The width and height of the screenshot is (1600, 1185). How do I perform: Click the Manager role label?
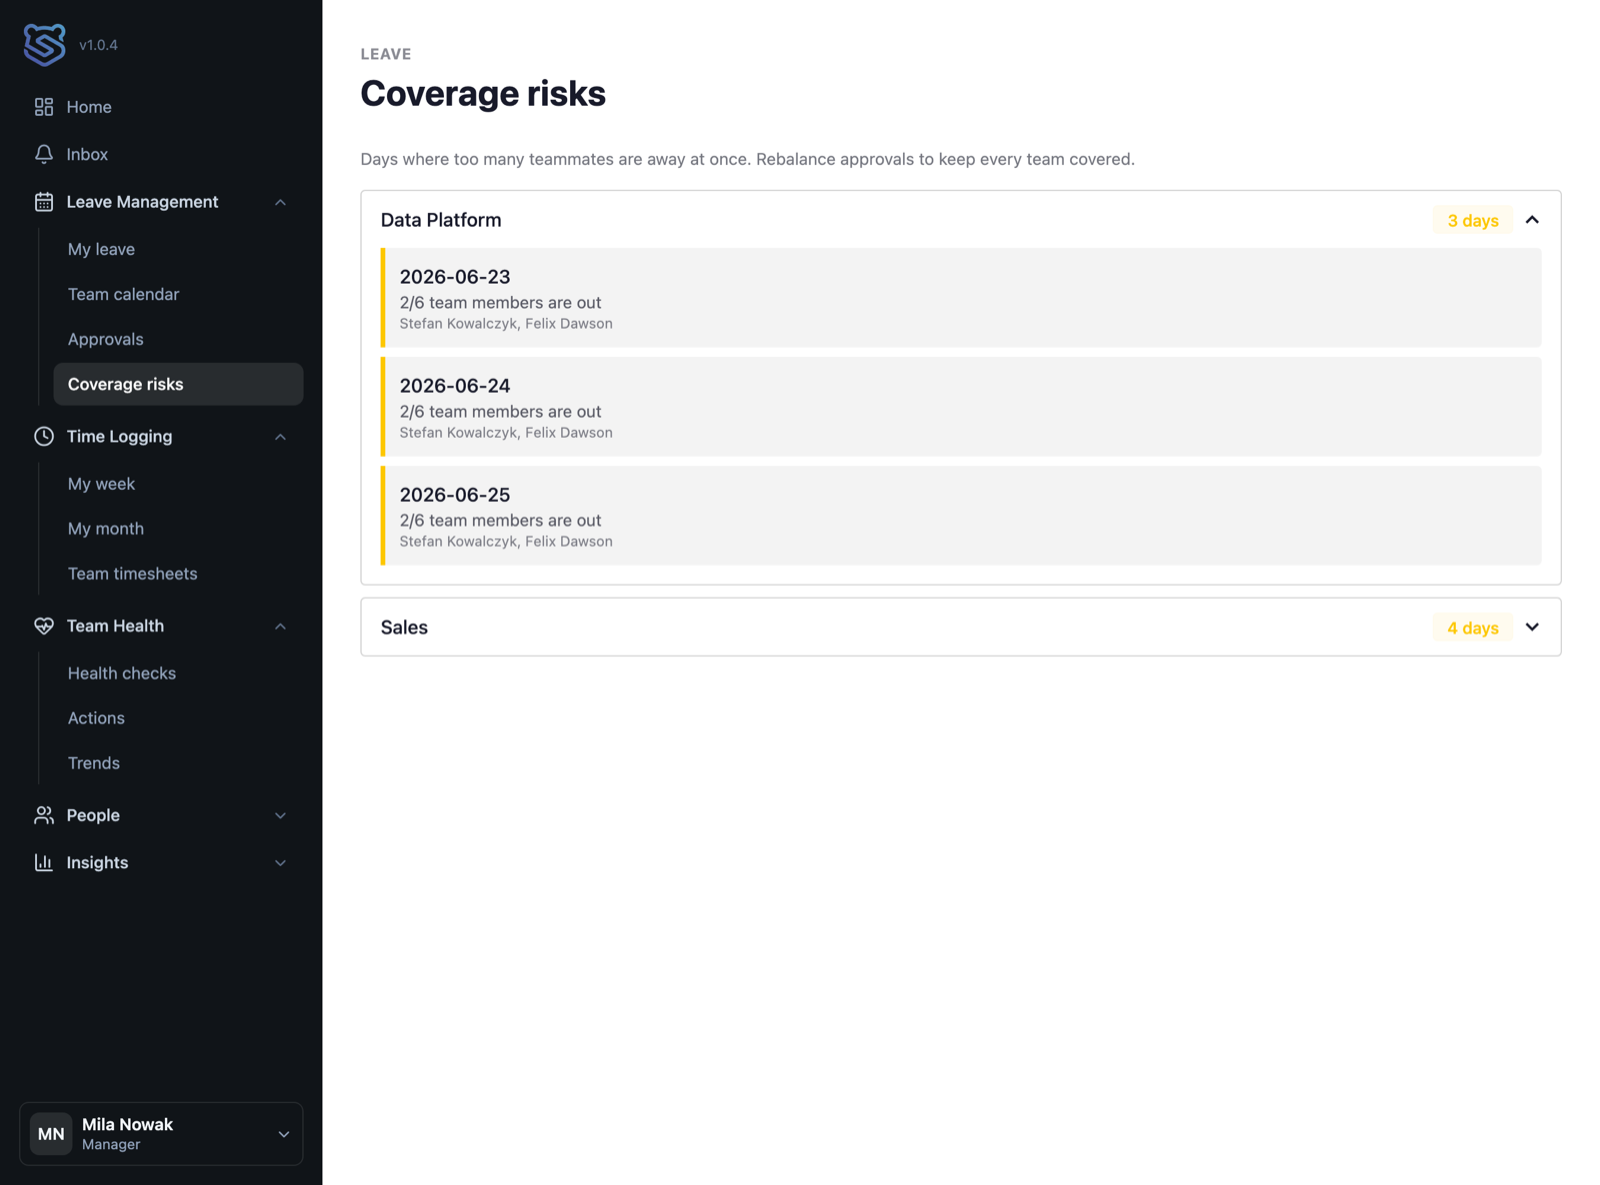pos(111,1144)
